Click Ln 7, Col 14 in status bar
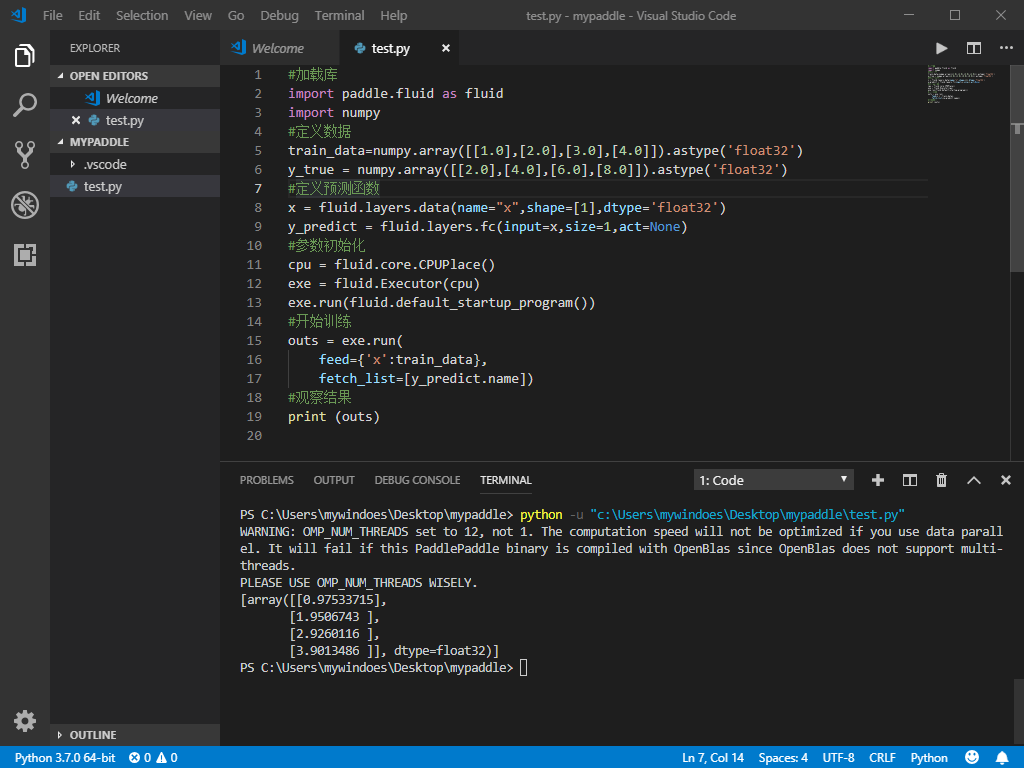 click(x=712, y=758)
